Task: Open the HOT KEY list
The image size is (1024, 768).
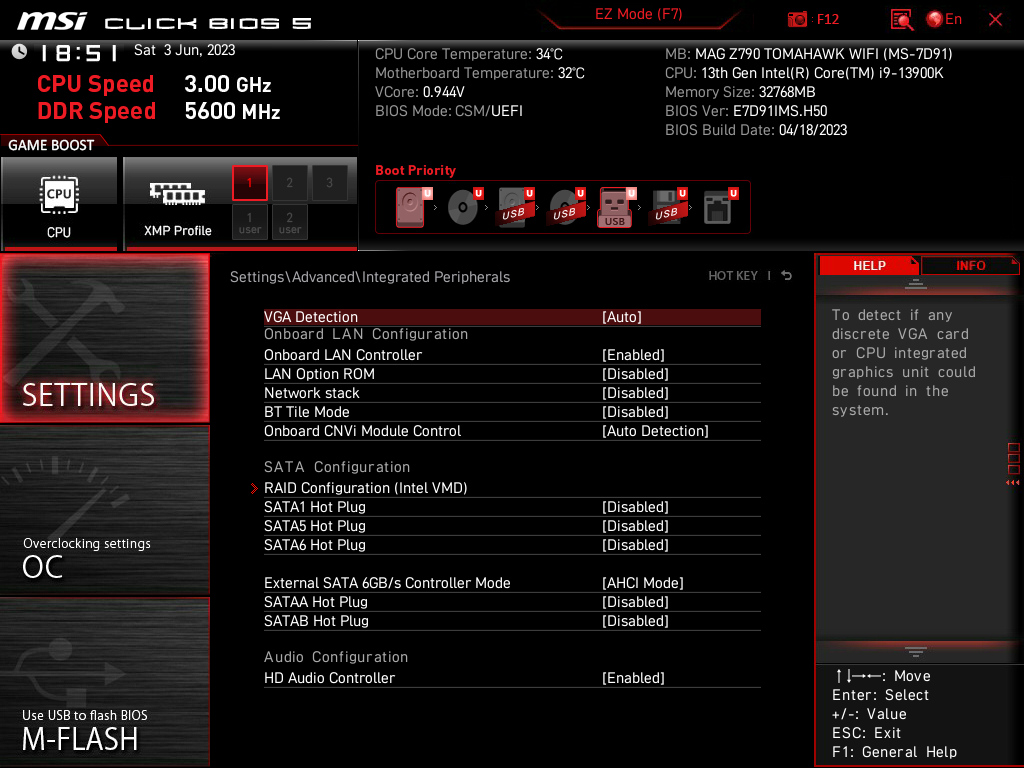Action: click(x=733, y=276)
